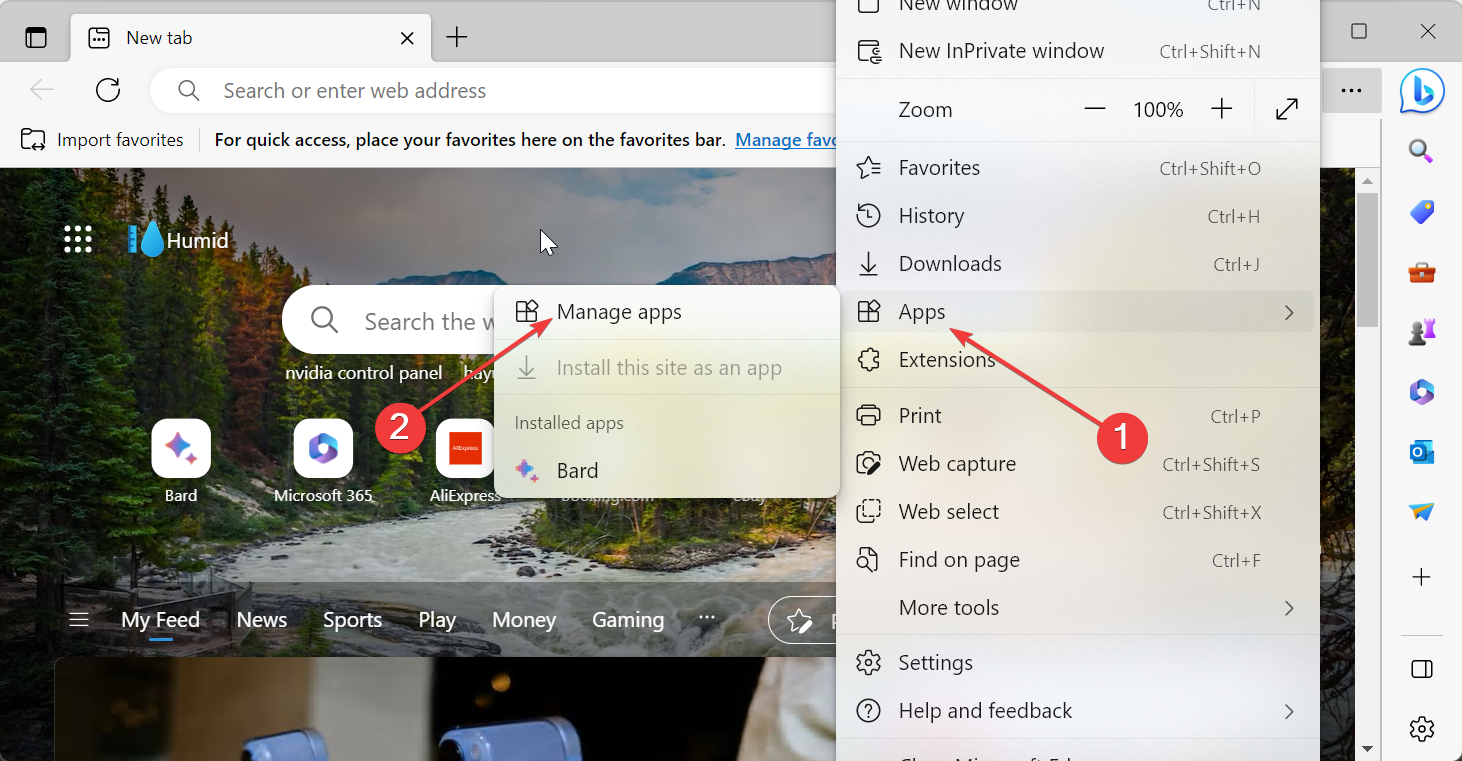The image size is (1462, 761).
Task: Close the New tab tab
Action: [x=407, y=38]
